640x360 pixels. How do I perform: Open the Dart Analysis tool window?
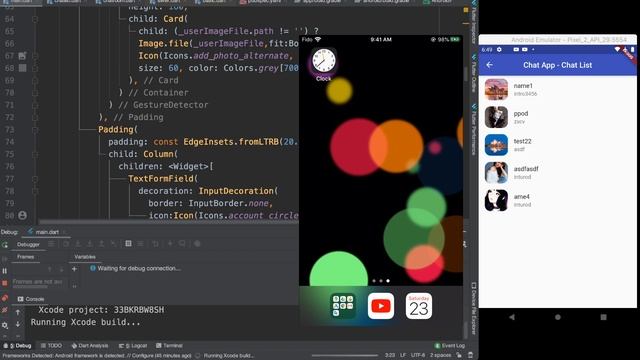click(x=90, y=346)
